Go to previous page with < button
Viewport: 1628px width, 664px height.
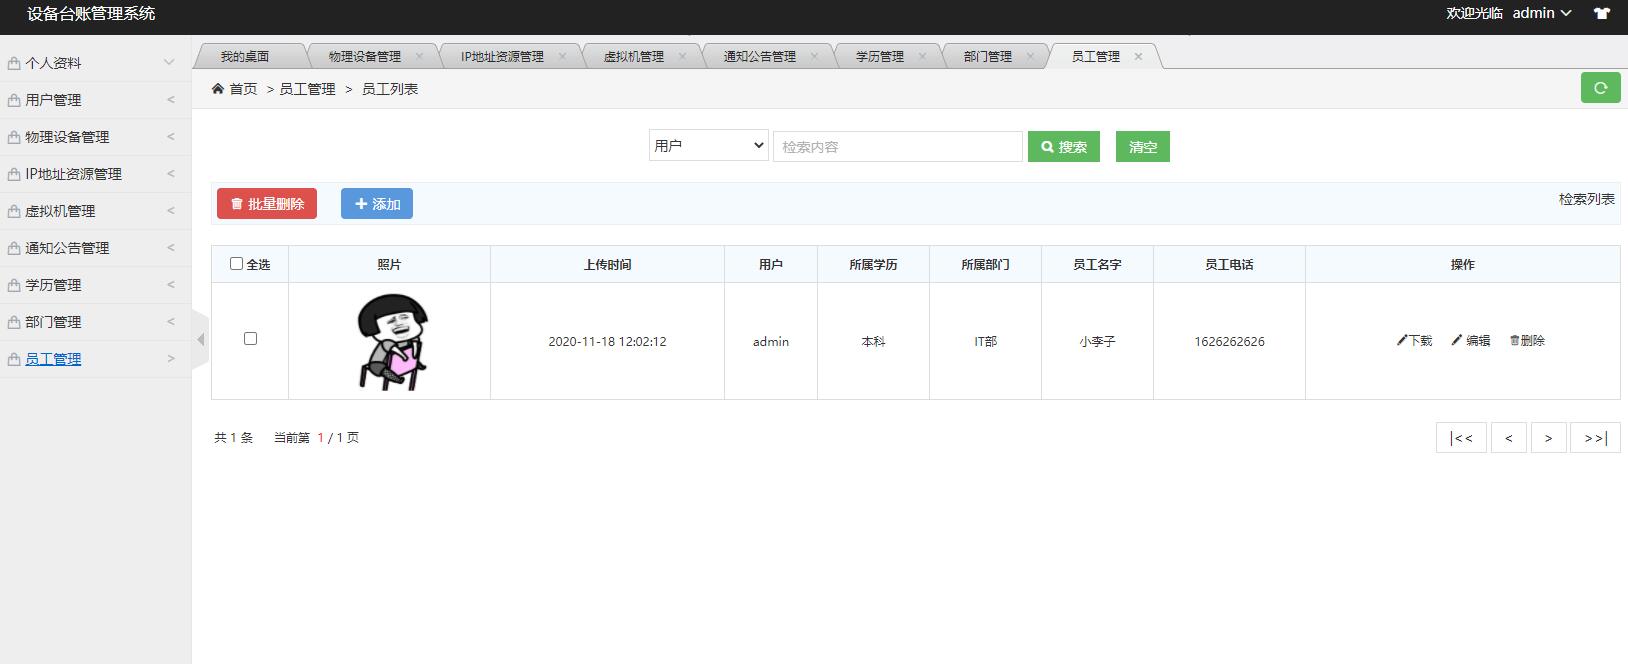pos(1508,437)
